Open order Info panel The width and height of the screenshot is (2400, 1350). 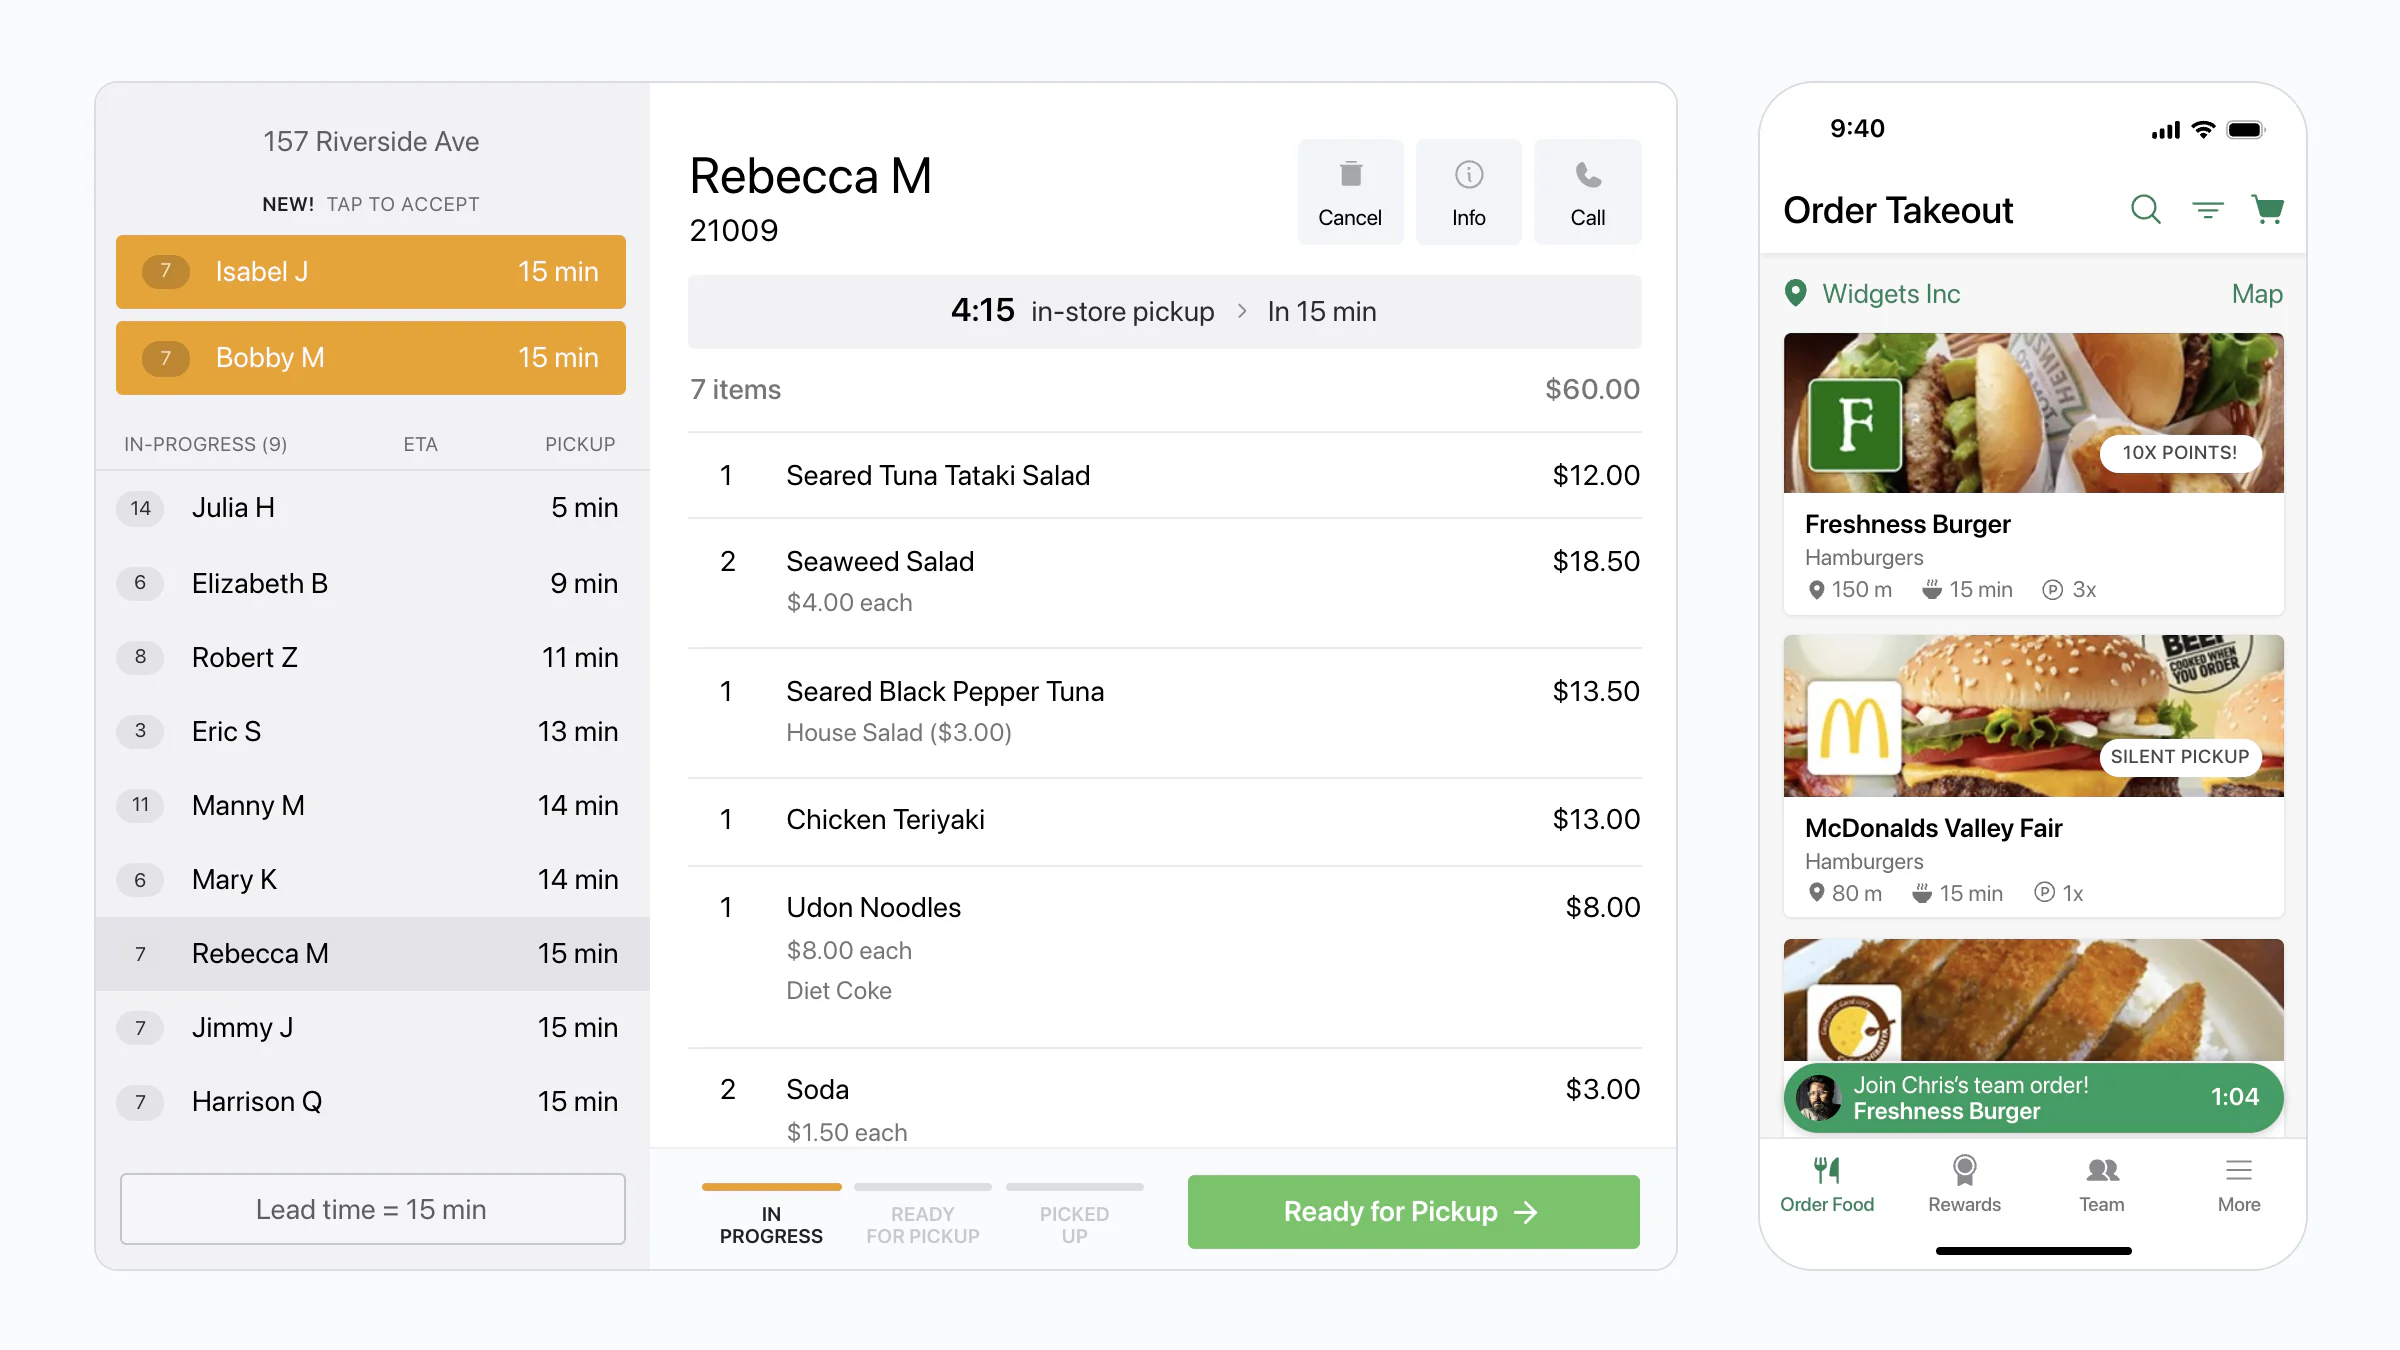pyautogui.click(x=1468, y=192)
